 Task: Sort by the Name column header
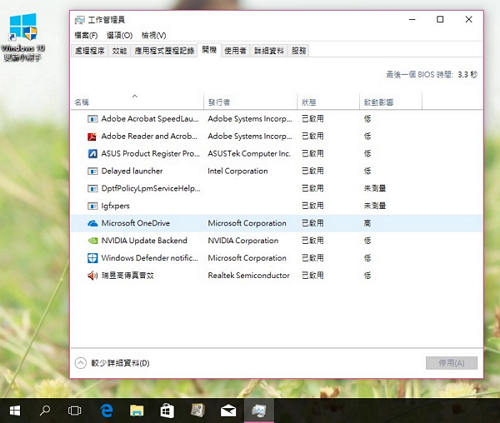point(137,102)
